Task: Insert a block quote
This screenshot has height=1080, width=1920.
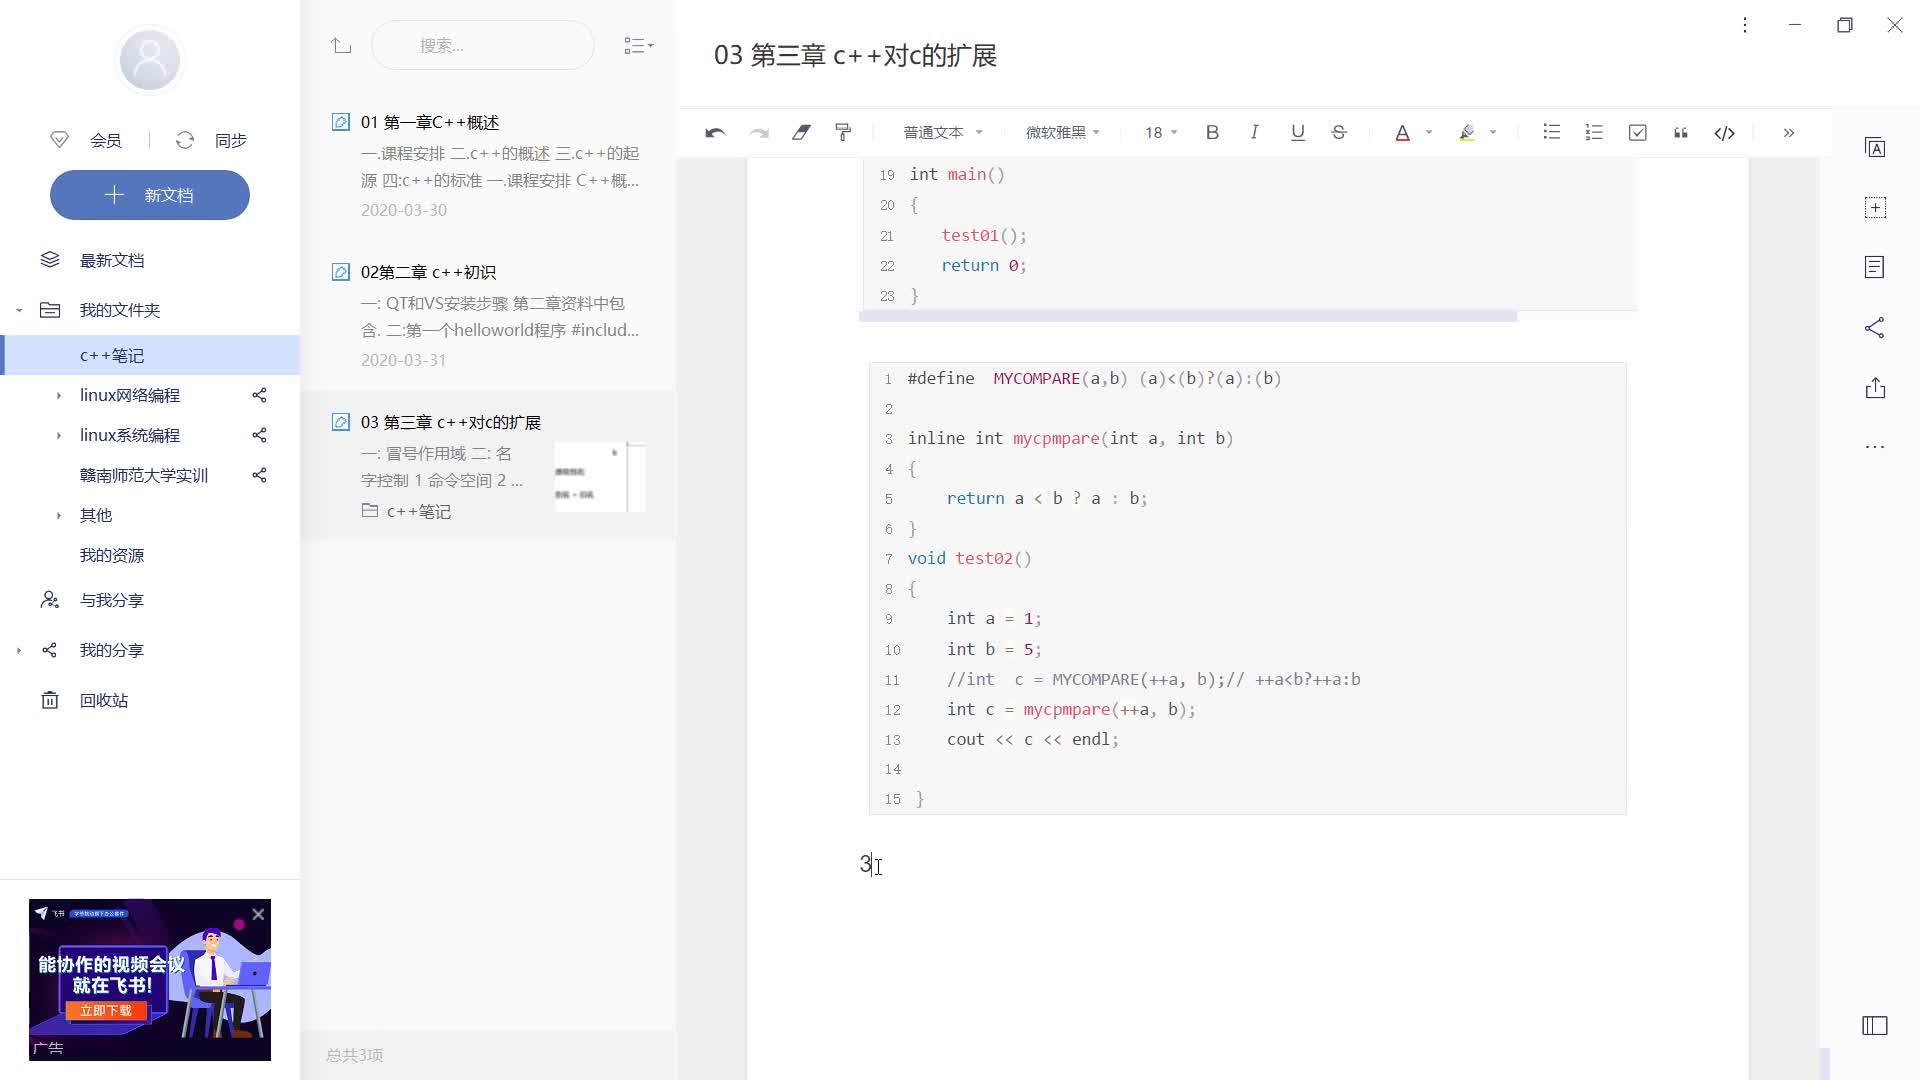Action: 1680,132
